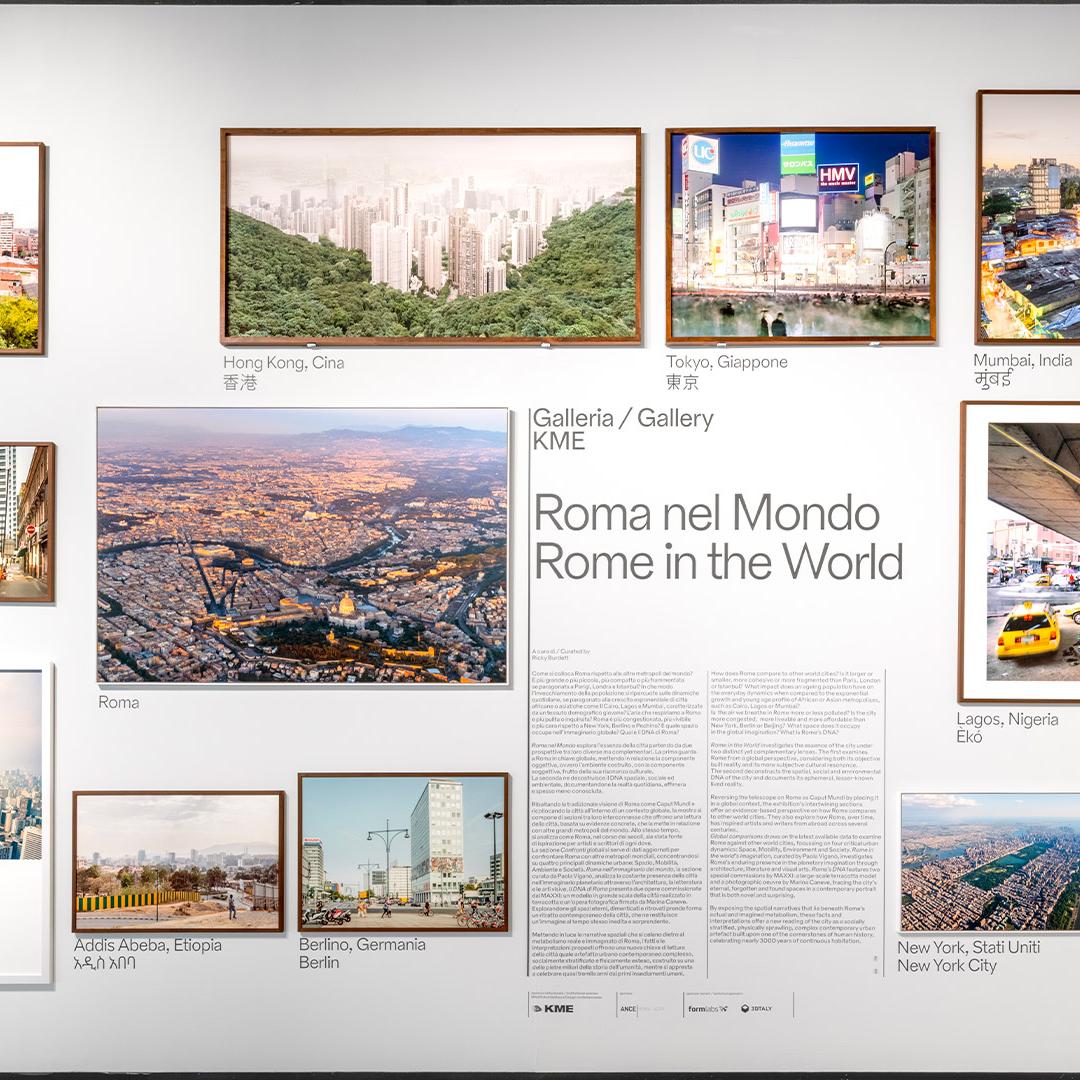Screen dimensions: 1080x1080
Task: Select the Hong Kong skyline photograph
Action: (430, 236)
